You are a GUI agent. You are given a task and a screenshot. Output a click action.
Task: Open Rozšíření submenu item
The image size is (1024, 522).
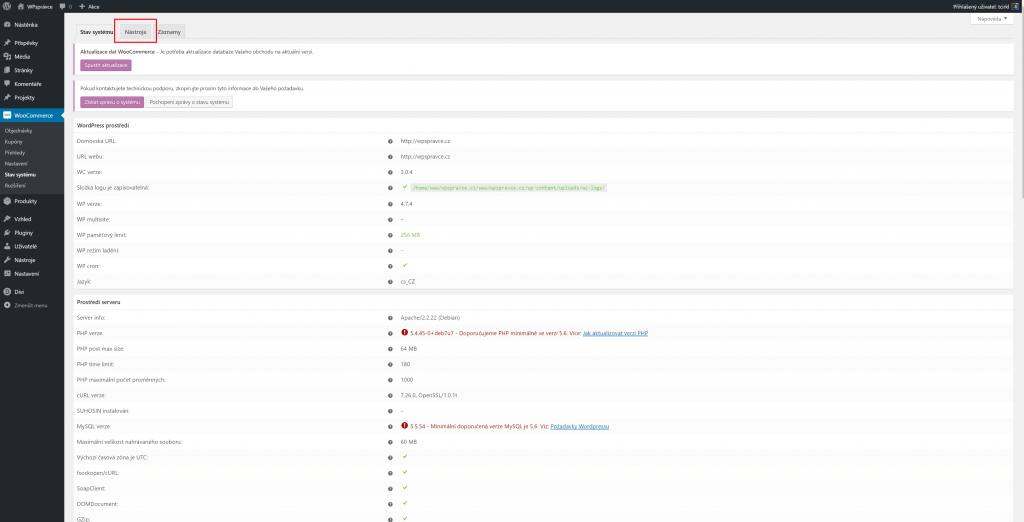click(x=15, y=186)
